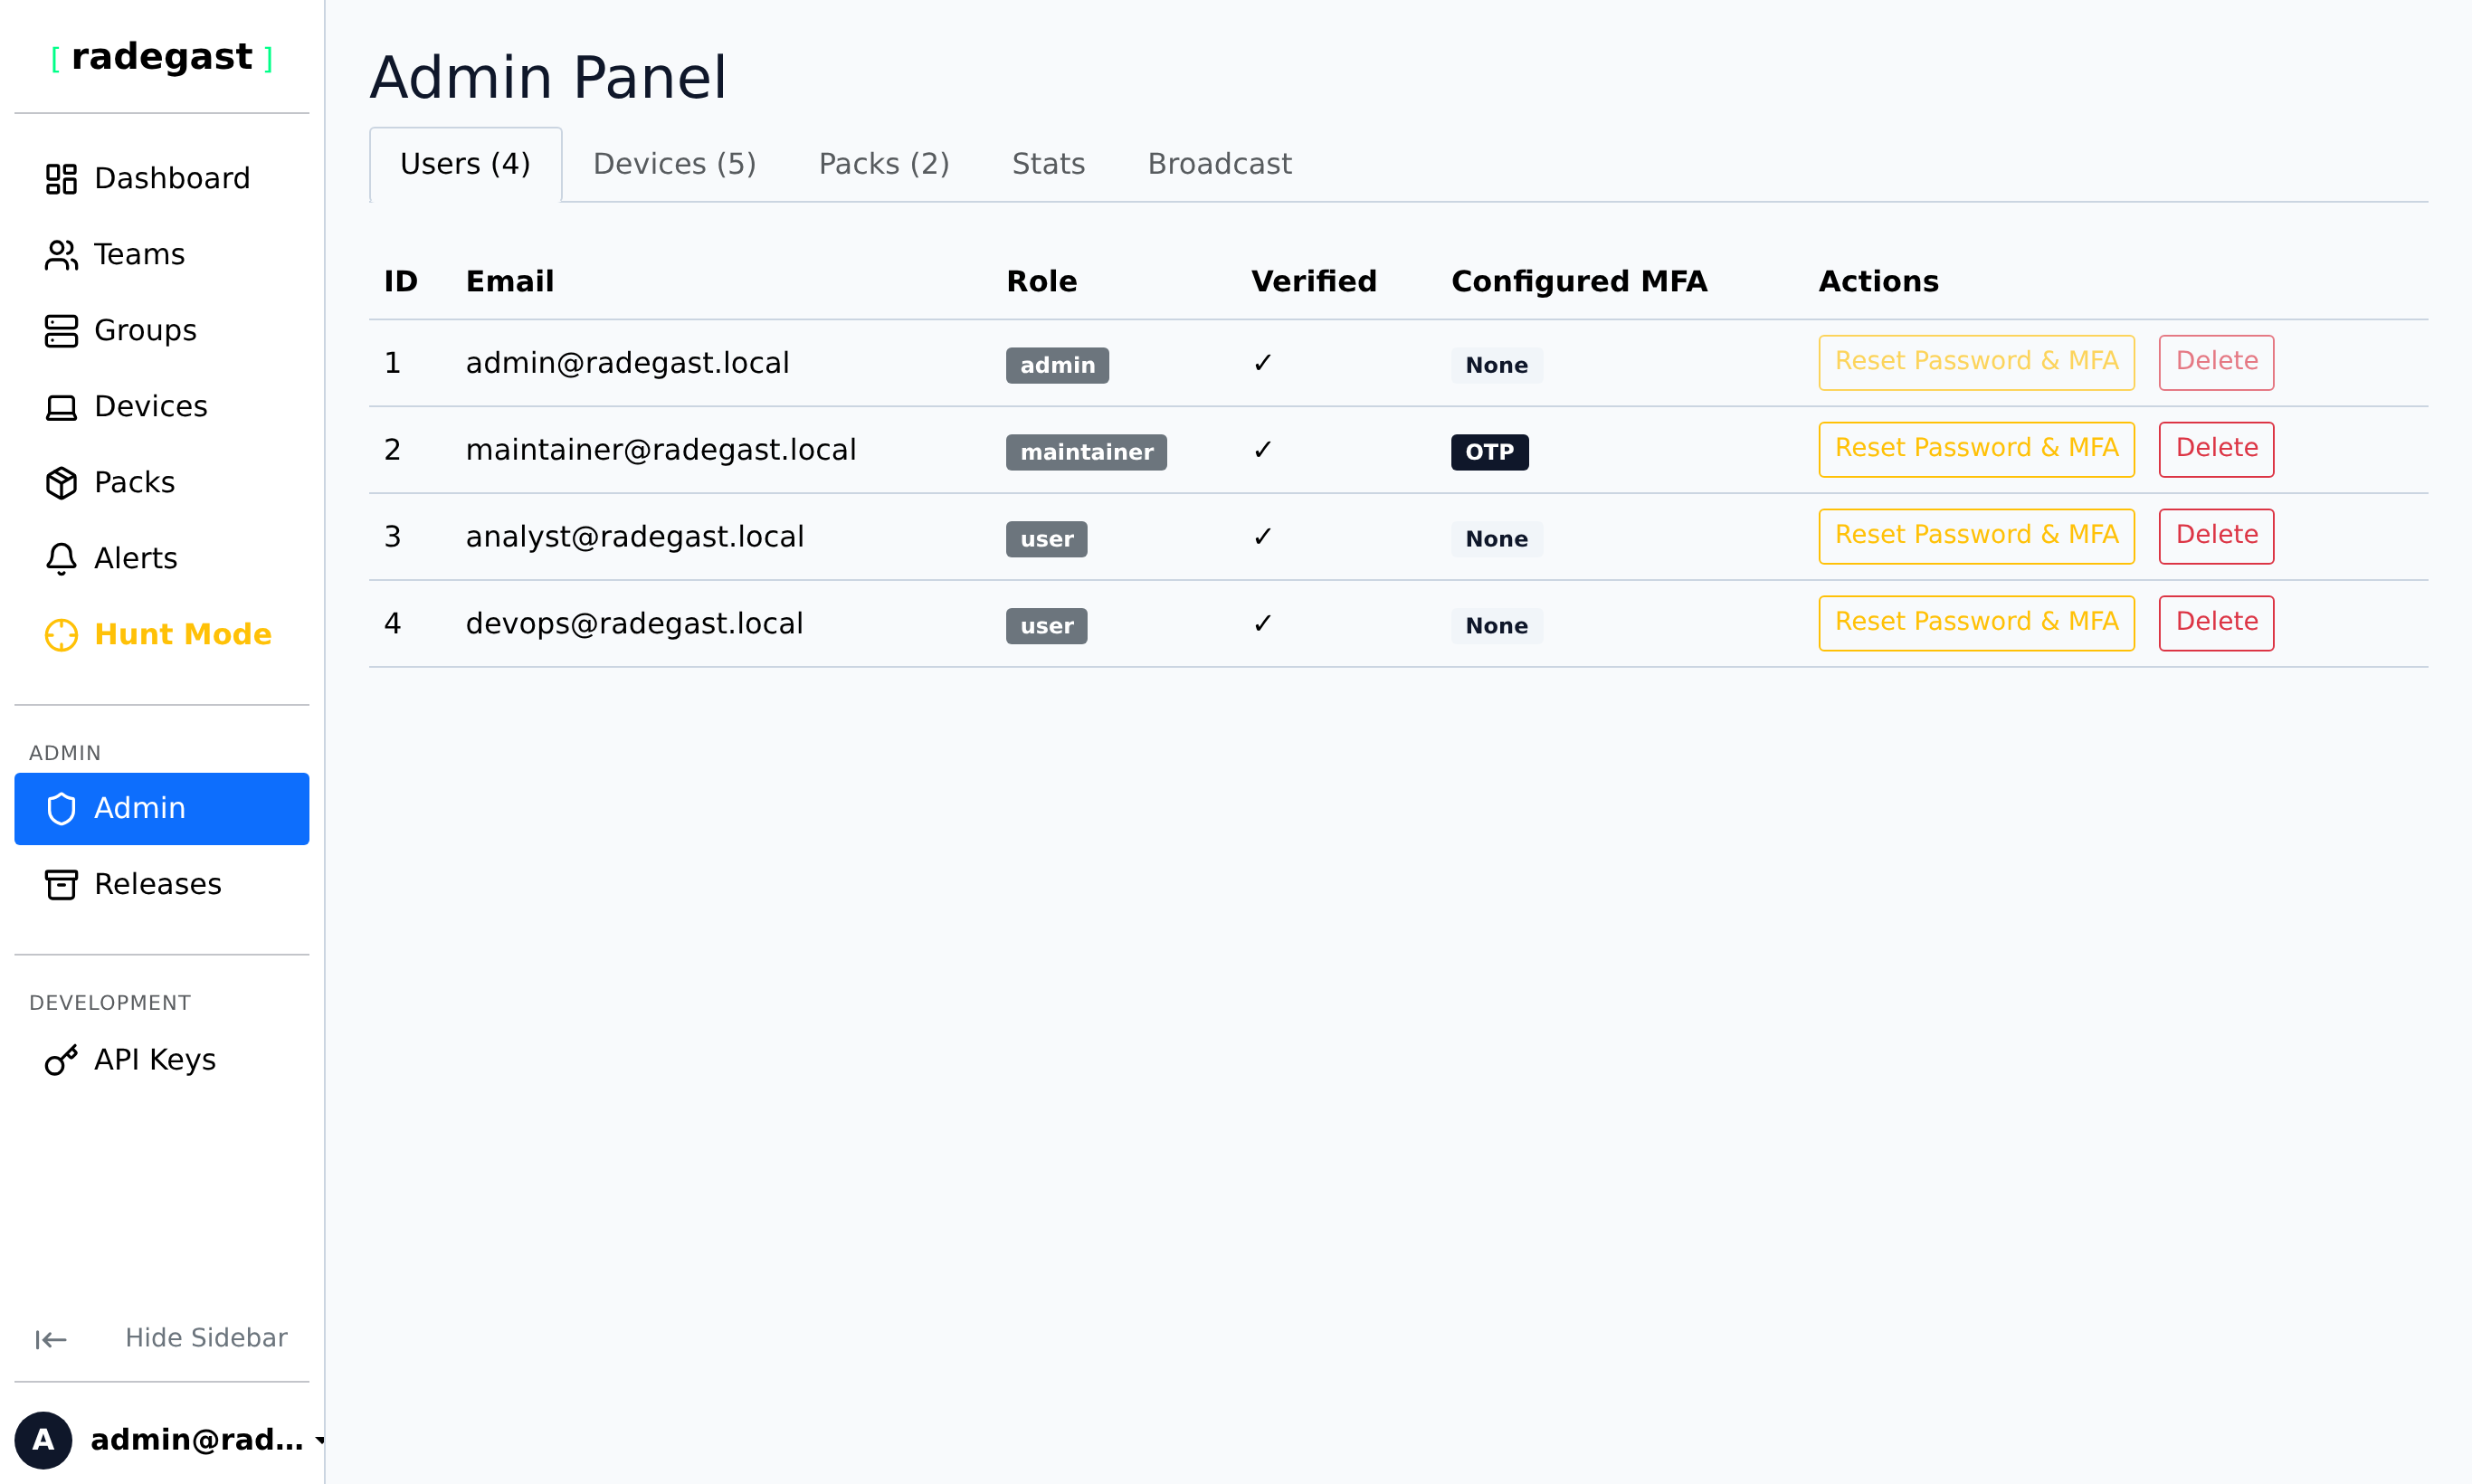Reset password and MFA for devops@radegast.local

click(1976, 623)
